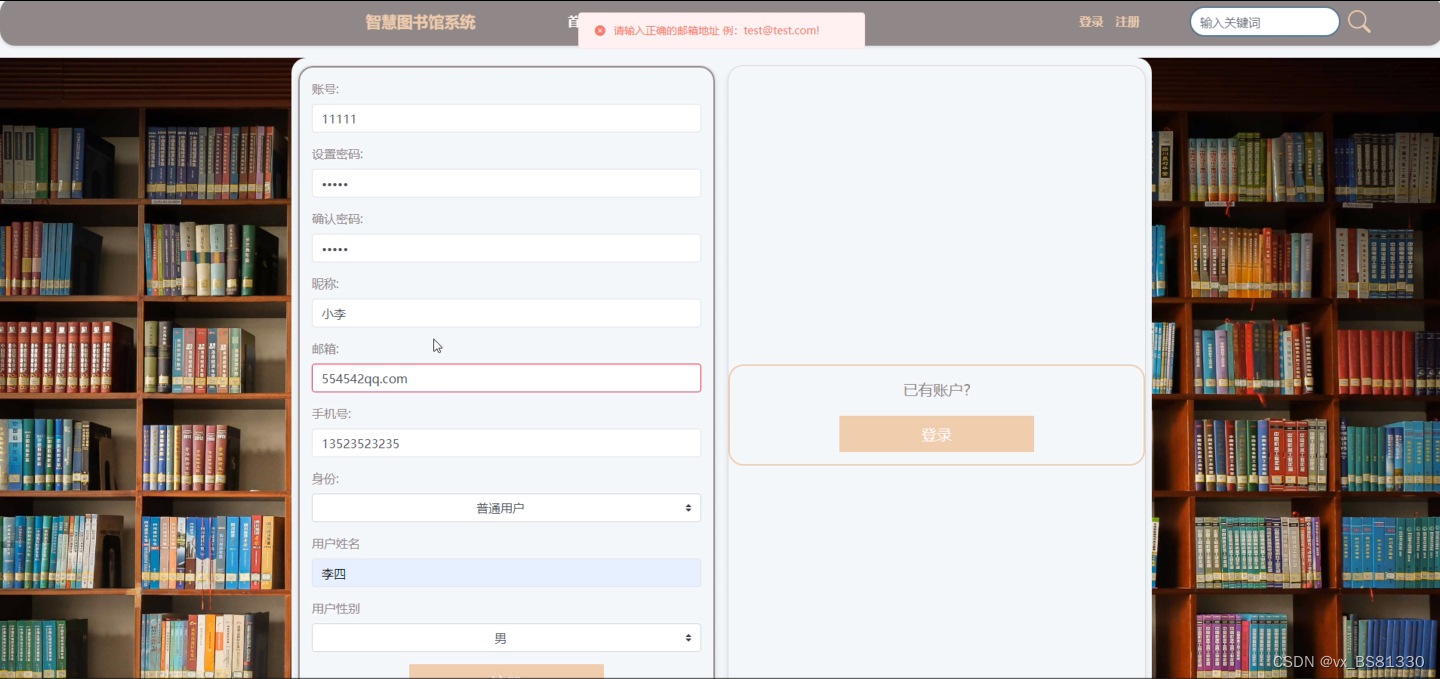Open the 注册 link in the header

[1127, 22]
